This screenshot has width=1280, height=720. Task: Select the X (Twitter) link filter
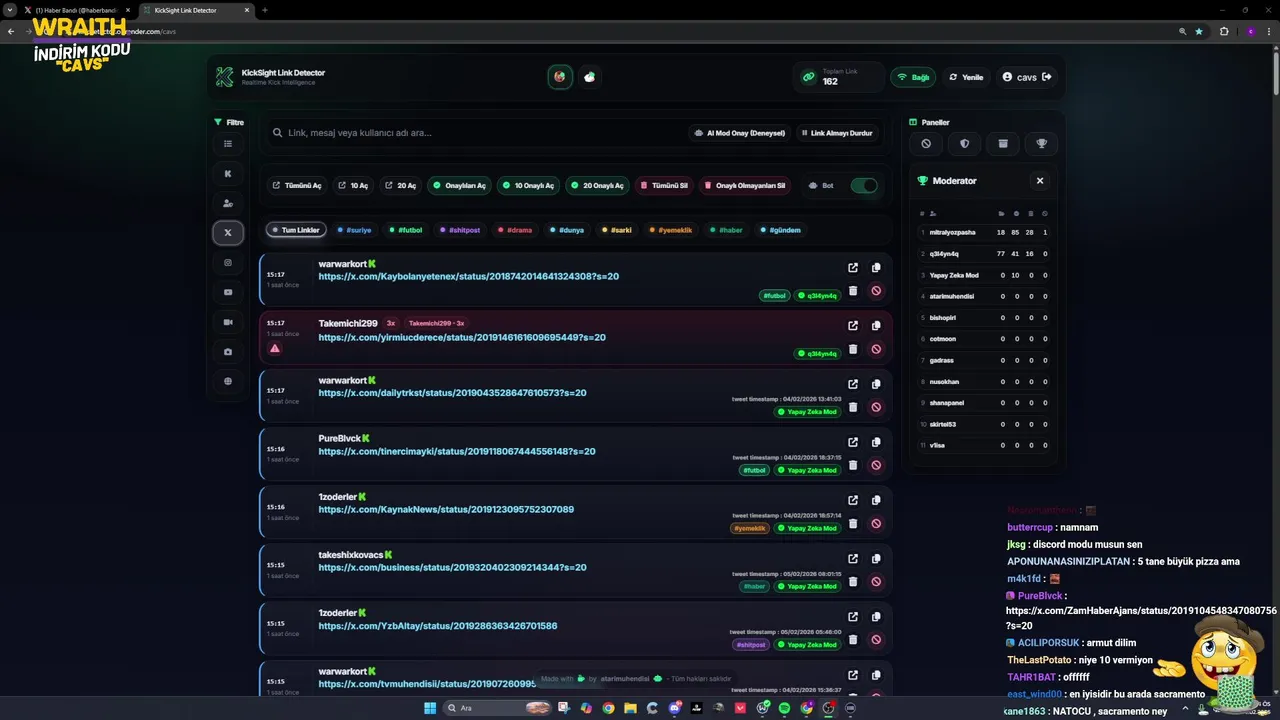(228, 232)
